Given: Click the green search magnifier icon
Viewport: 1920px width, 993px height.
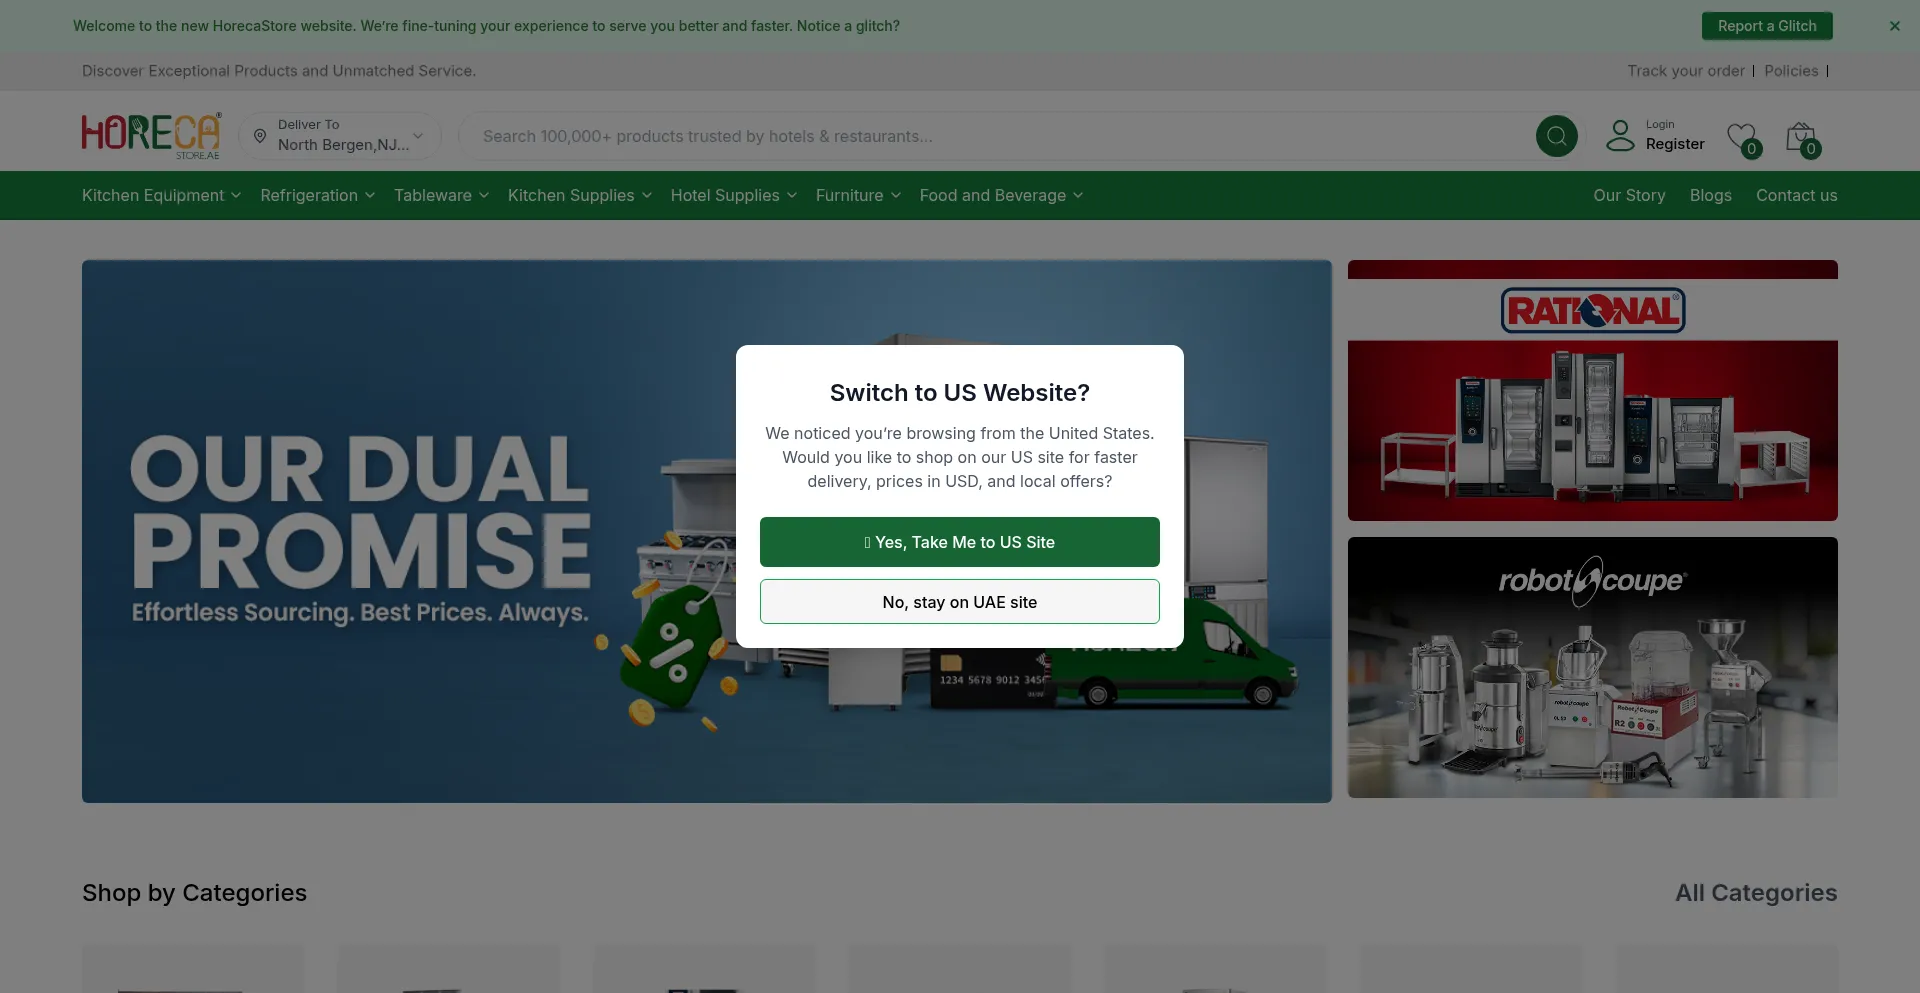Looking at the screenshot, I should [x=1556, y=136].
